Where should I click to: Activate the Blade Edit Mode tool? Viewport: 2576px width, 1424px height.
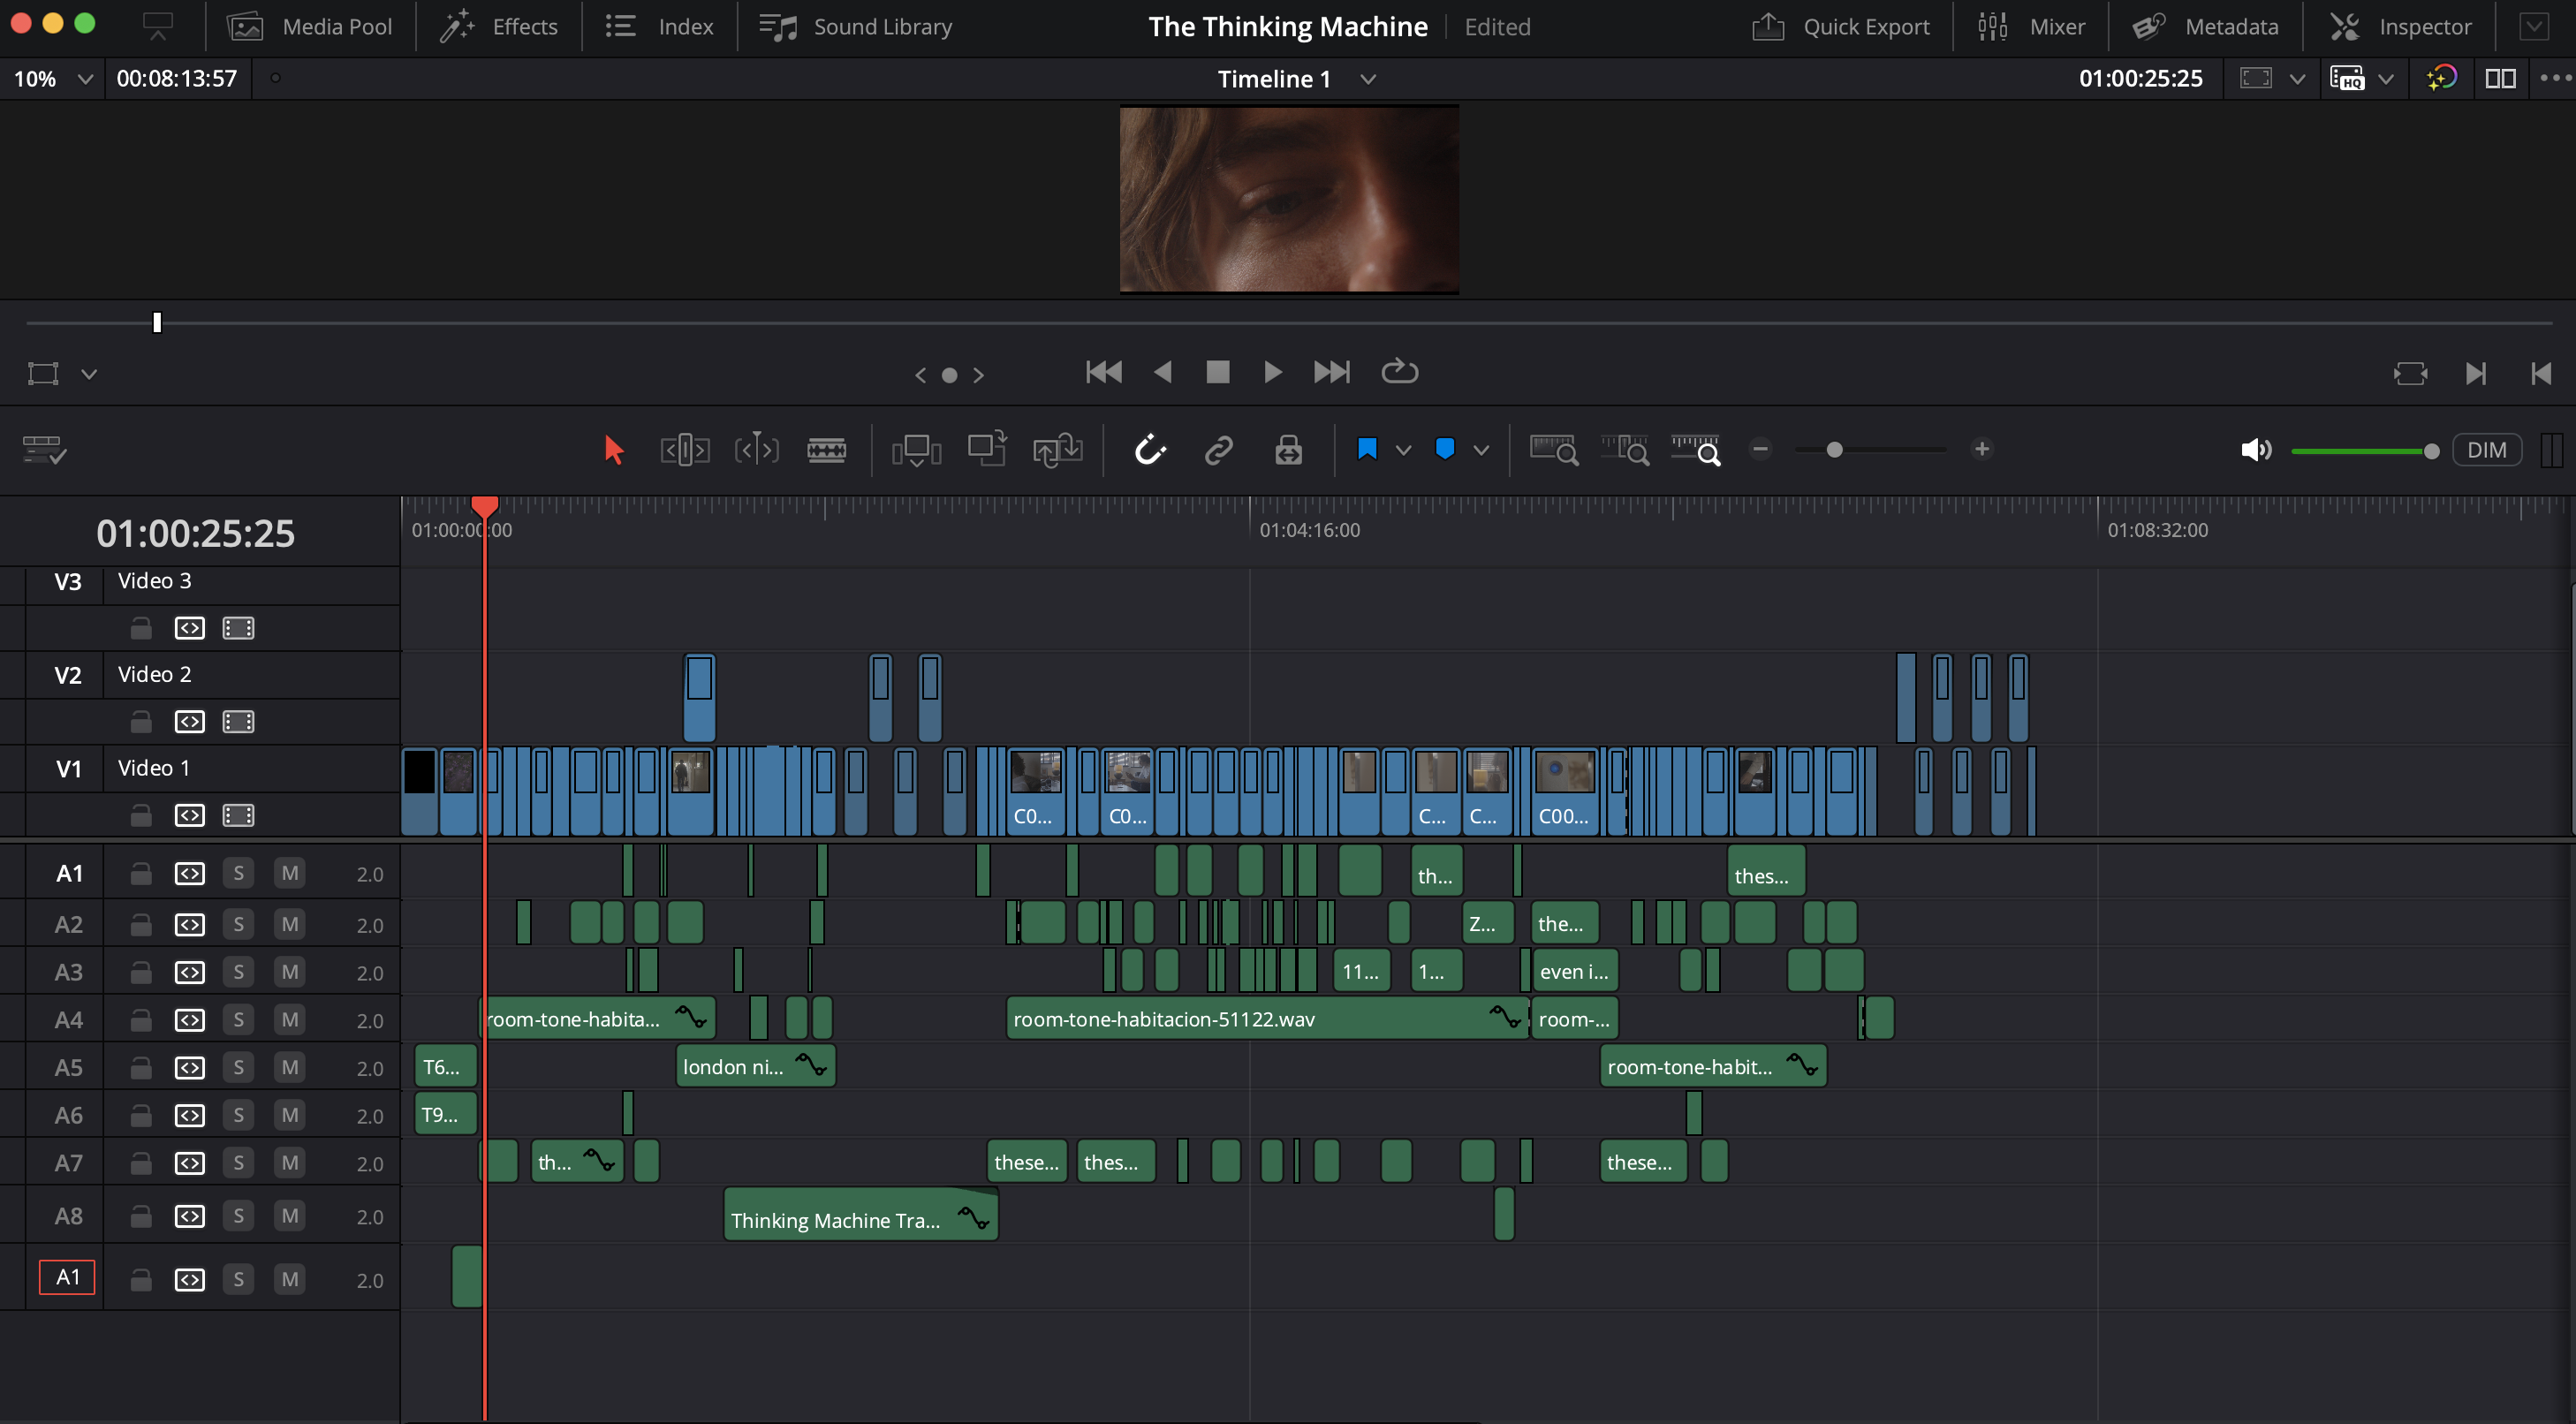826,450
